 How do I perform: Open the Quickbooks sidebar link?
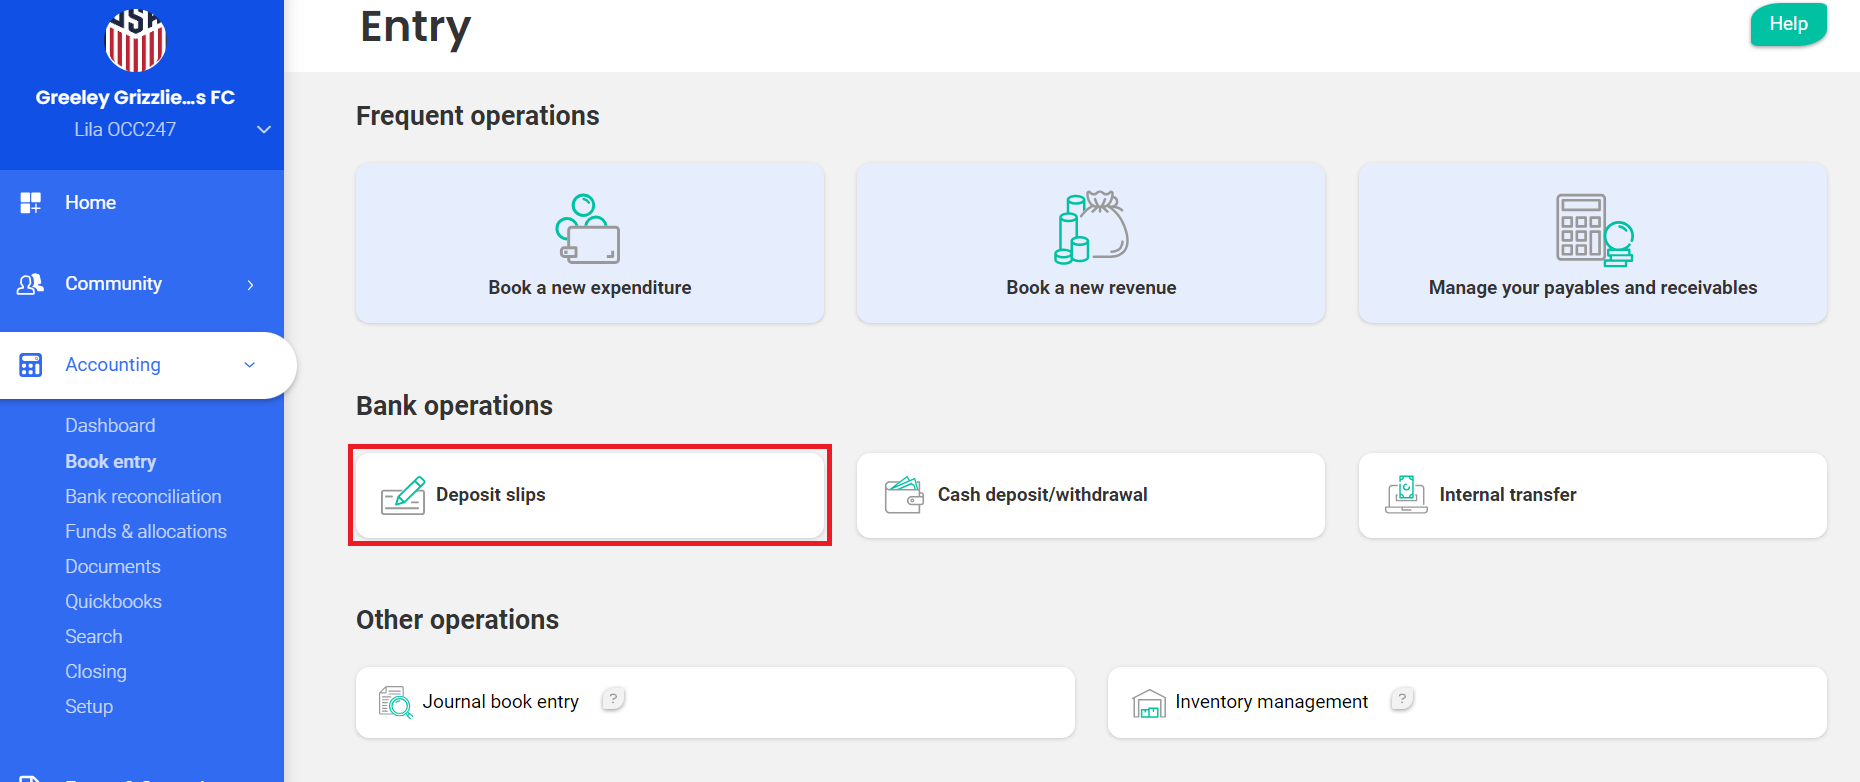click(113, 602)
